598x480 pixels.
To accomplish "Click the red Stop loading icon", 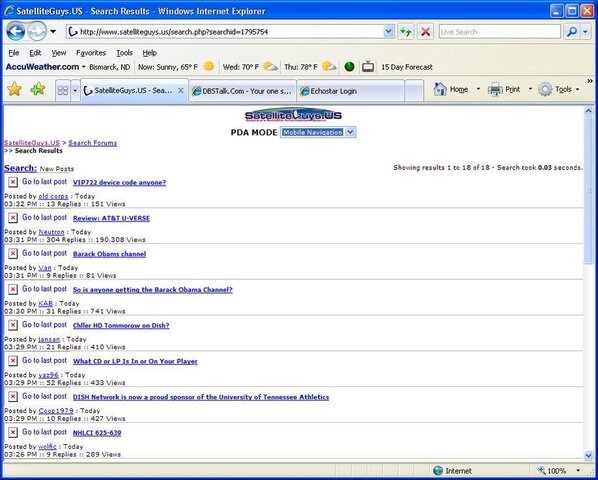I will tap(425, 32).
